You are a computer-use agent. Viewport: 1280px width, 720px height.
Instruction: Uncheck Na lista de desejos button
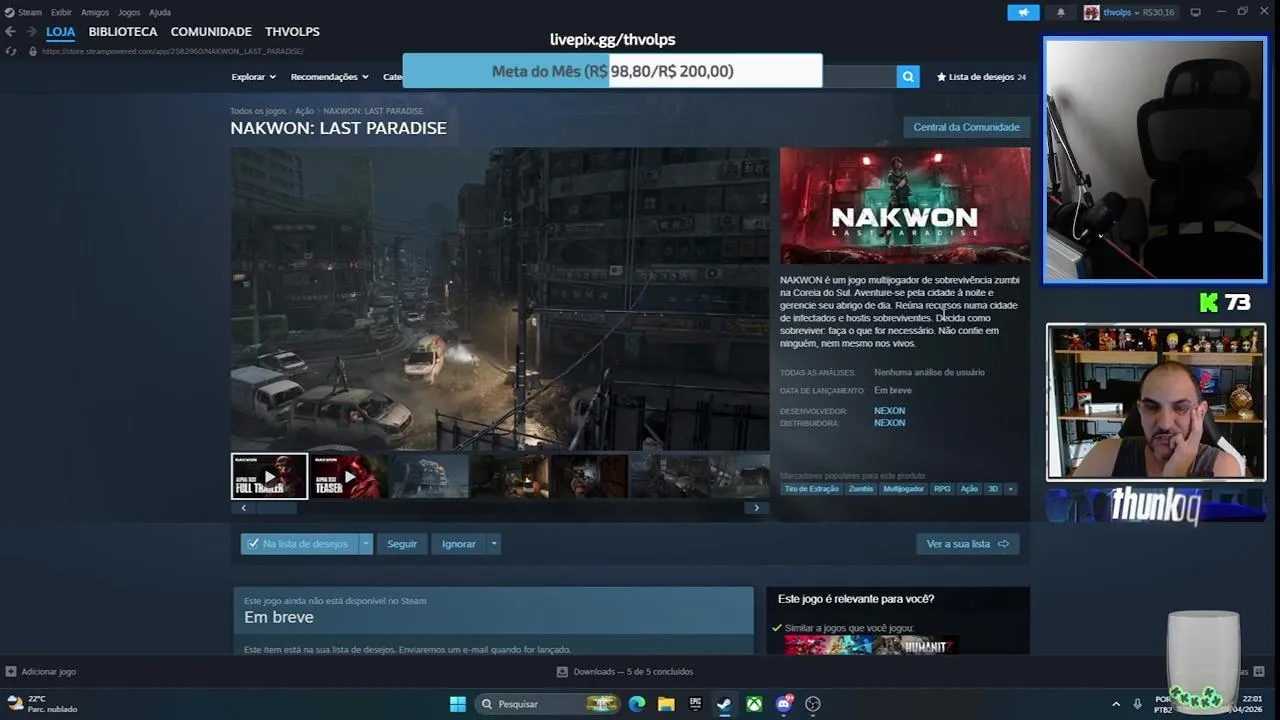click(x=300, y=544)
